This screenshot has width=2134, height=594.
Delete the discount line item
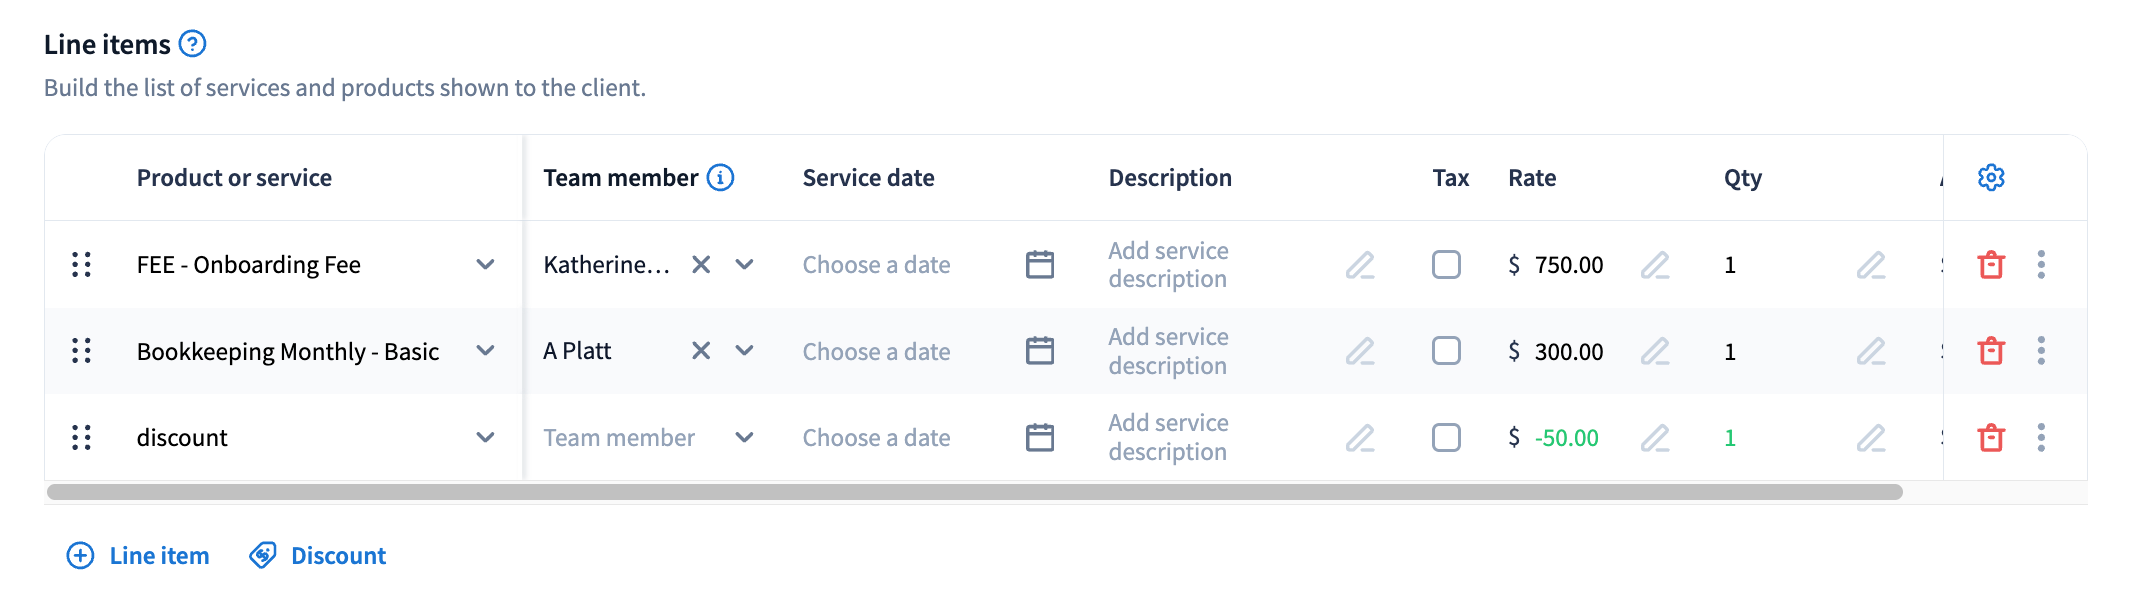[1991, 438]
